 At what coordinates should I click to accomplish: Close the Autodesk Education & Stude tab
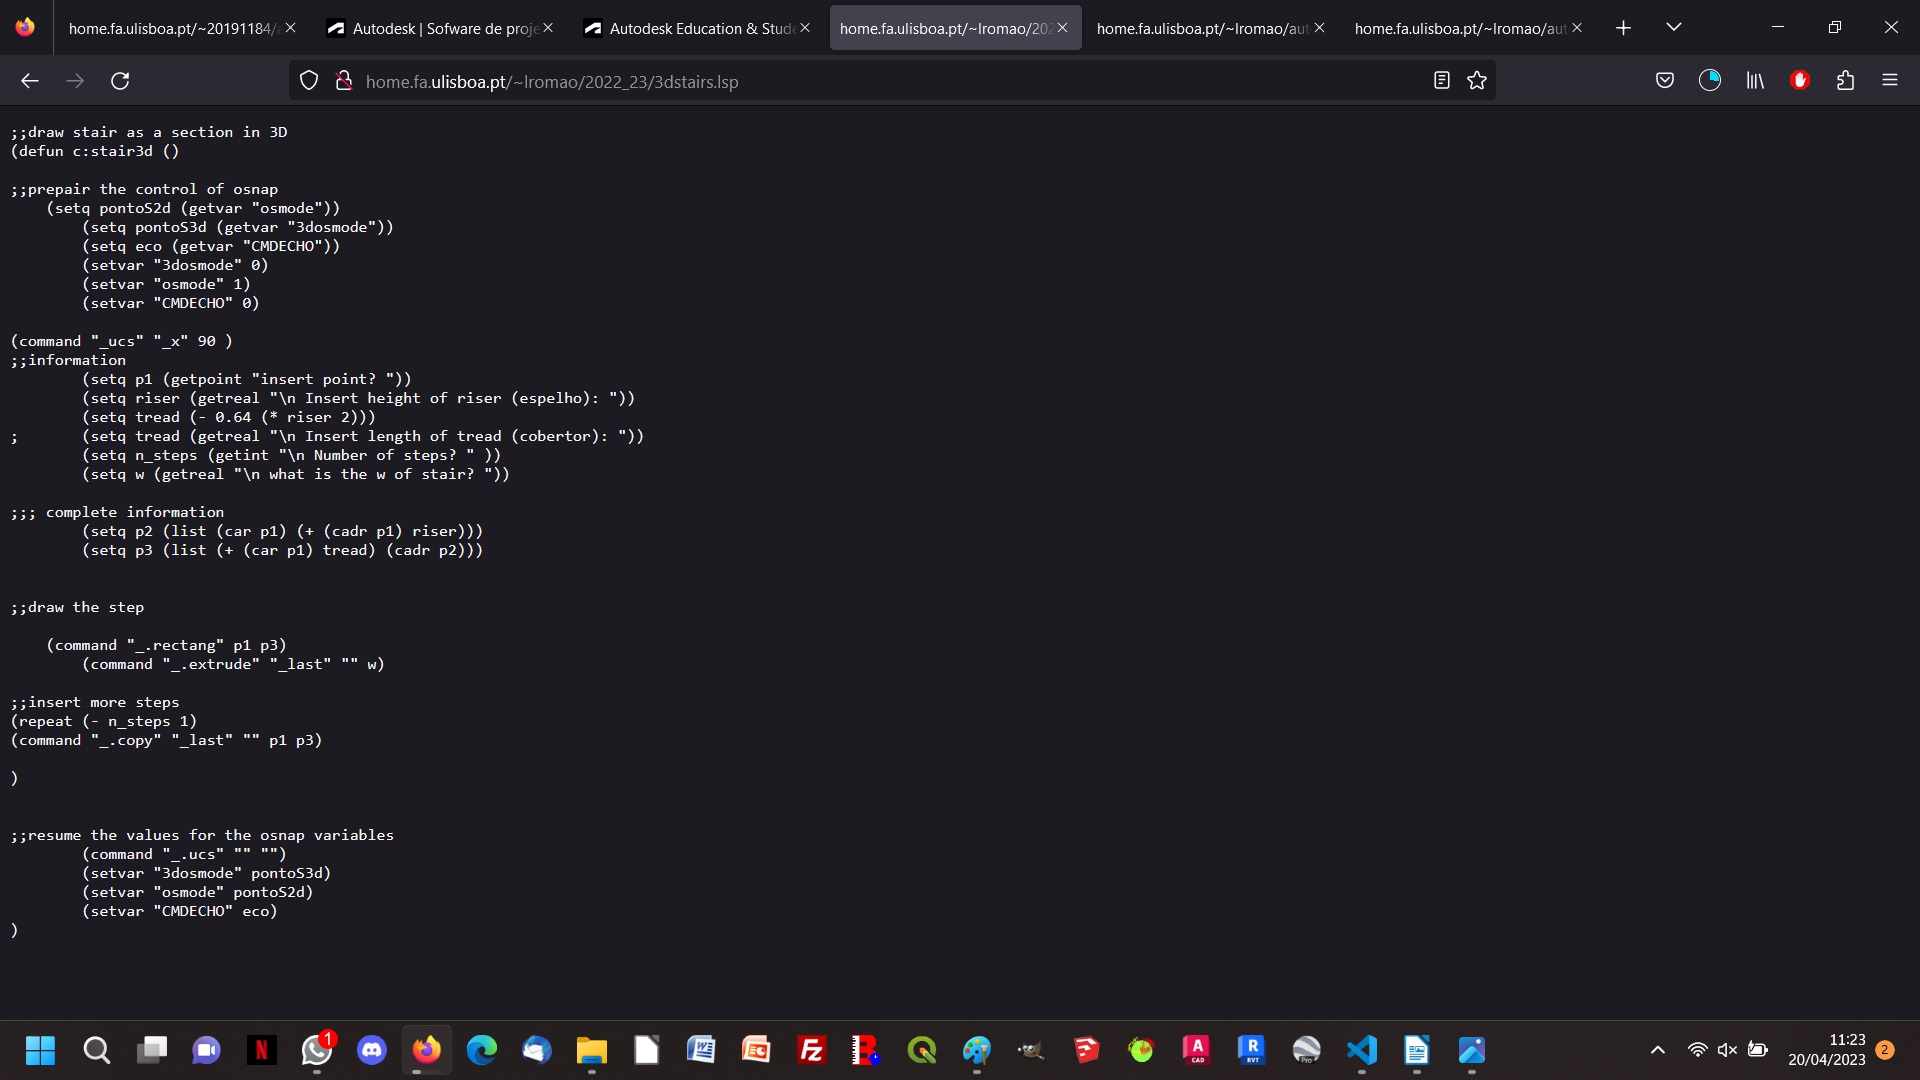click(x=805, y=28)
